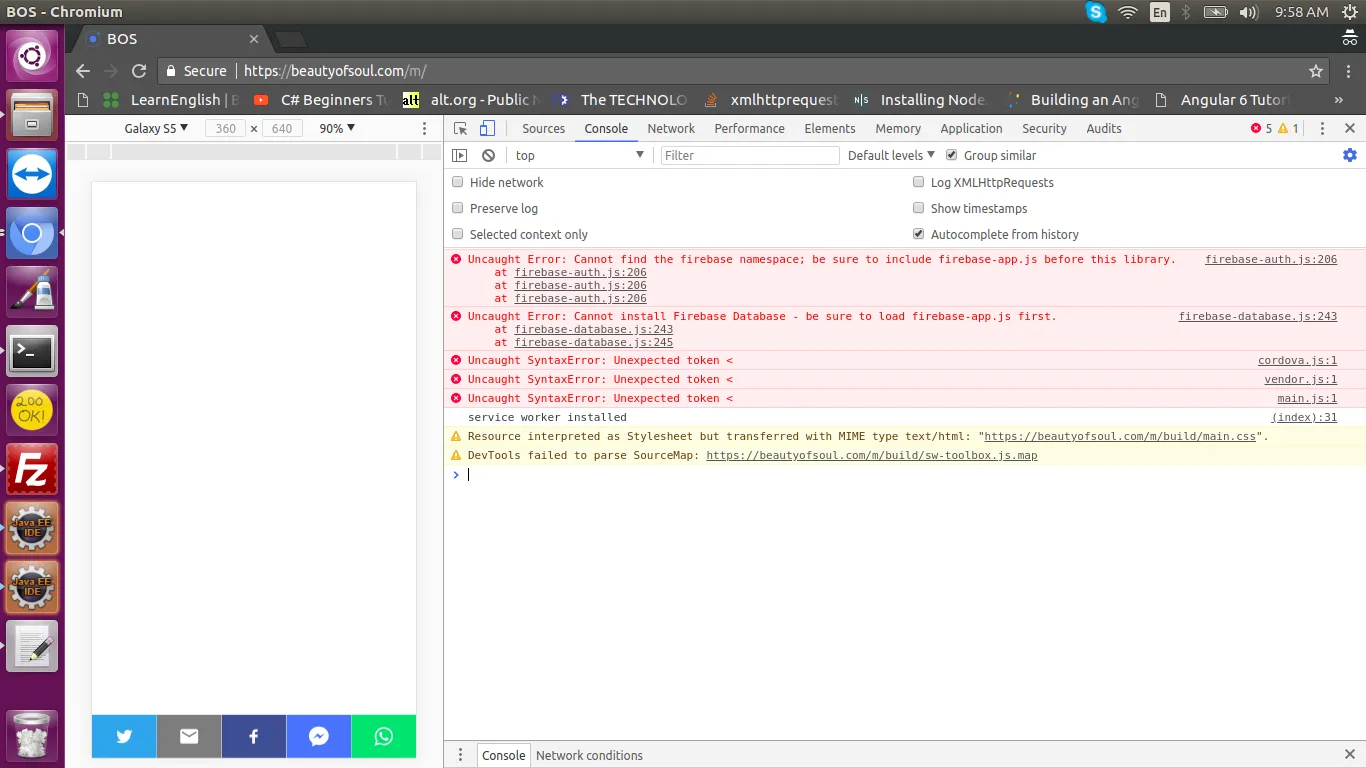Open the LearnEnglish bookmark
Screen dimensions: 1366x768
click(x=171, y=100)
